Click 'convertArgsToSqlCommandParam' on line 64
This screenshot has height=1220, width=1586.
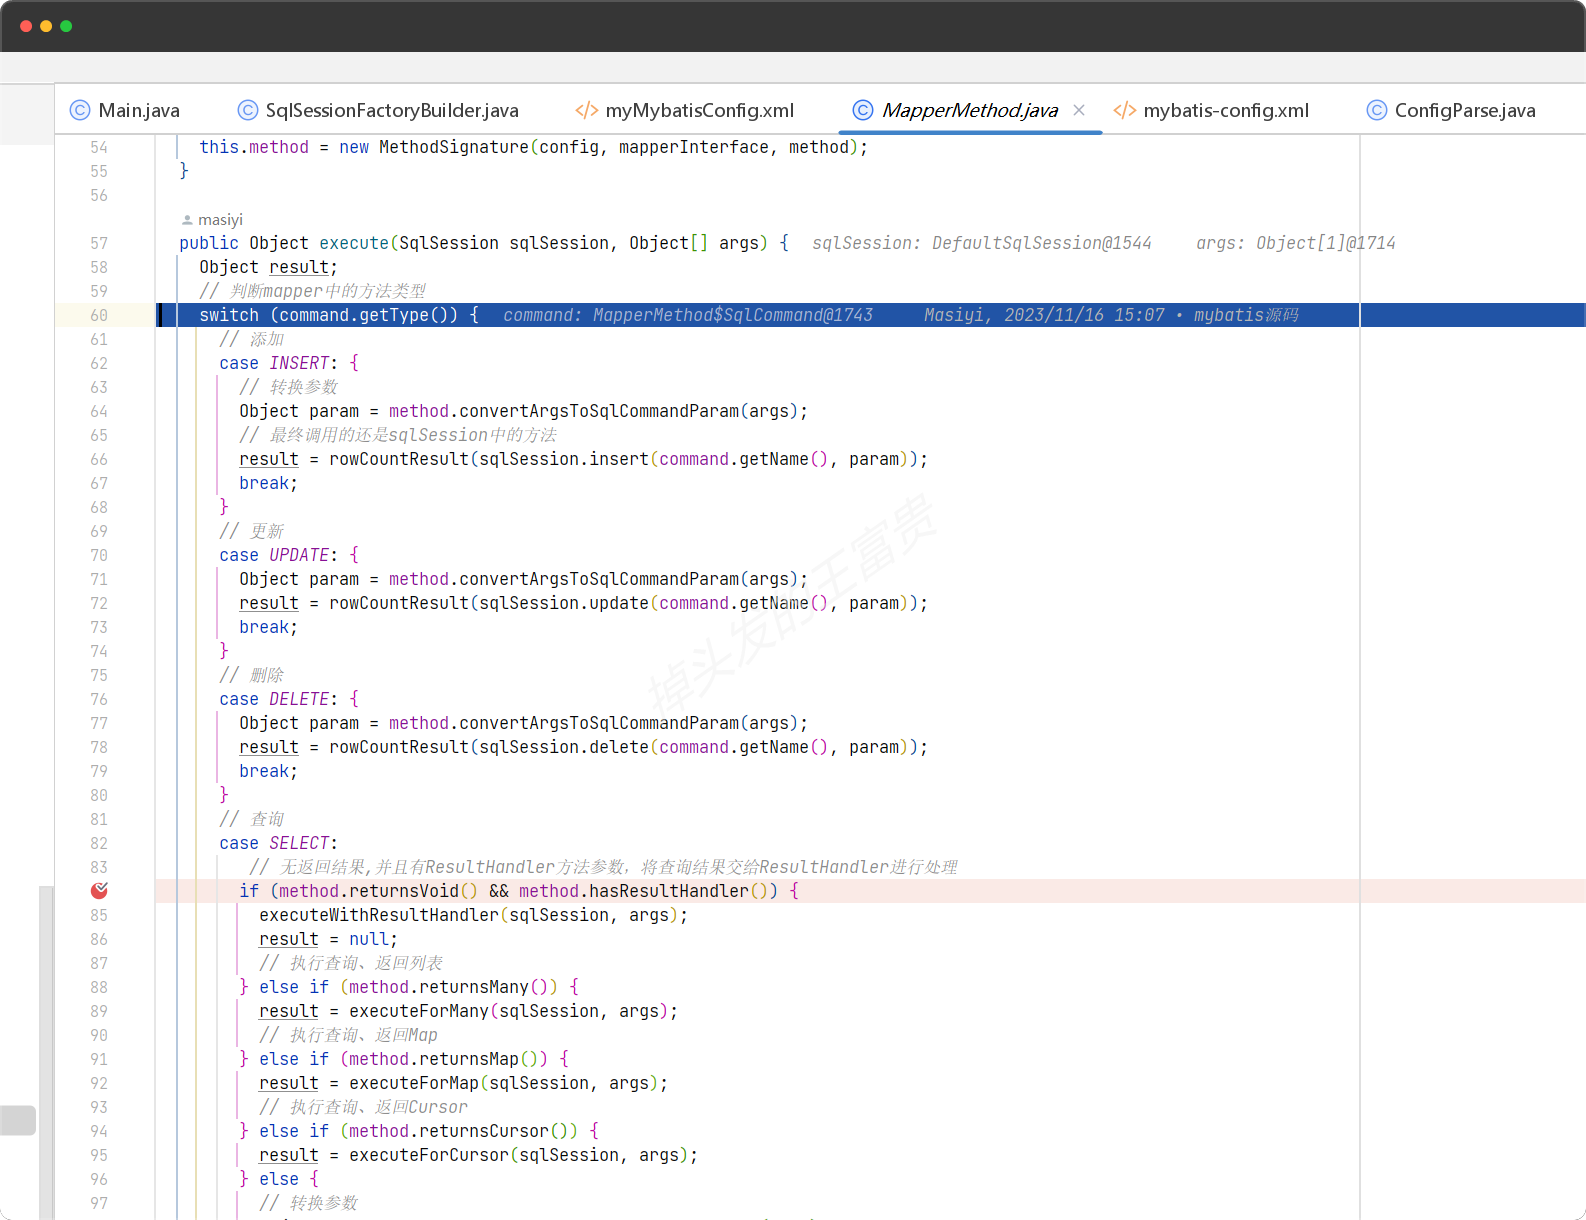pos(599,411)
